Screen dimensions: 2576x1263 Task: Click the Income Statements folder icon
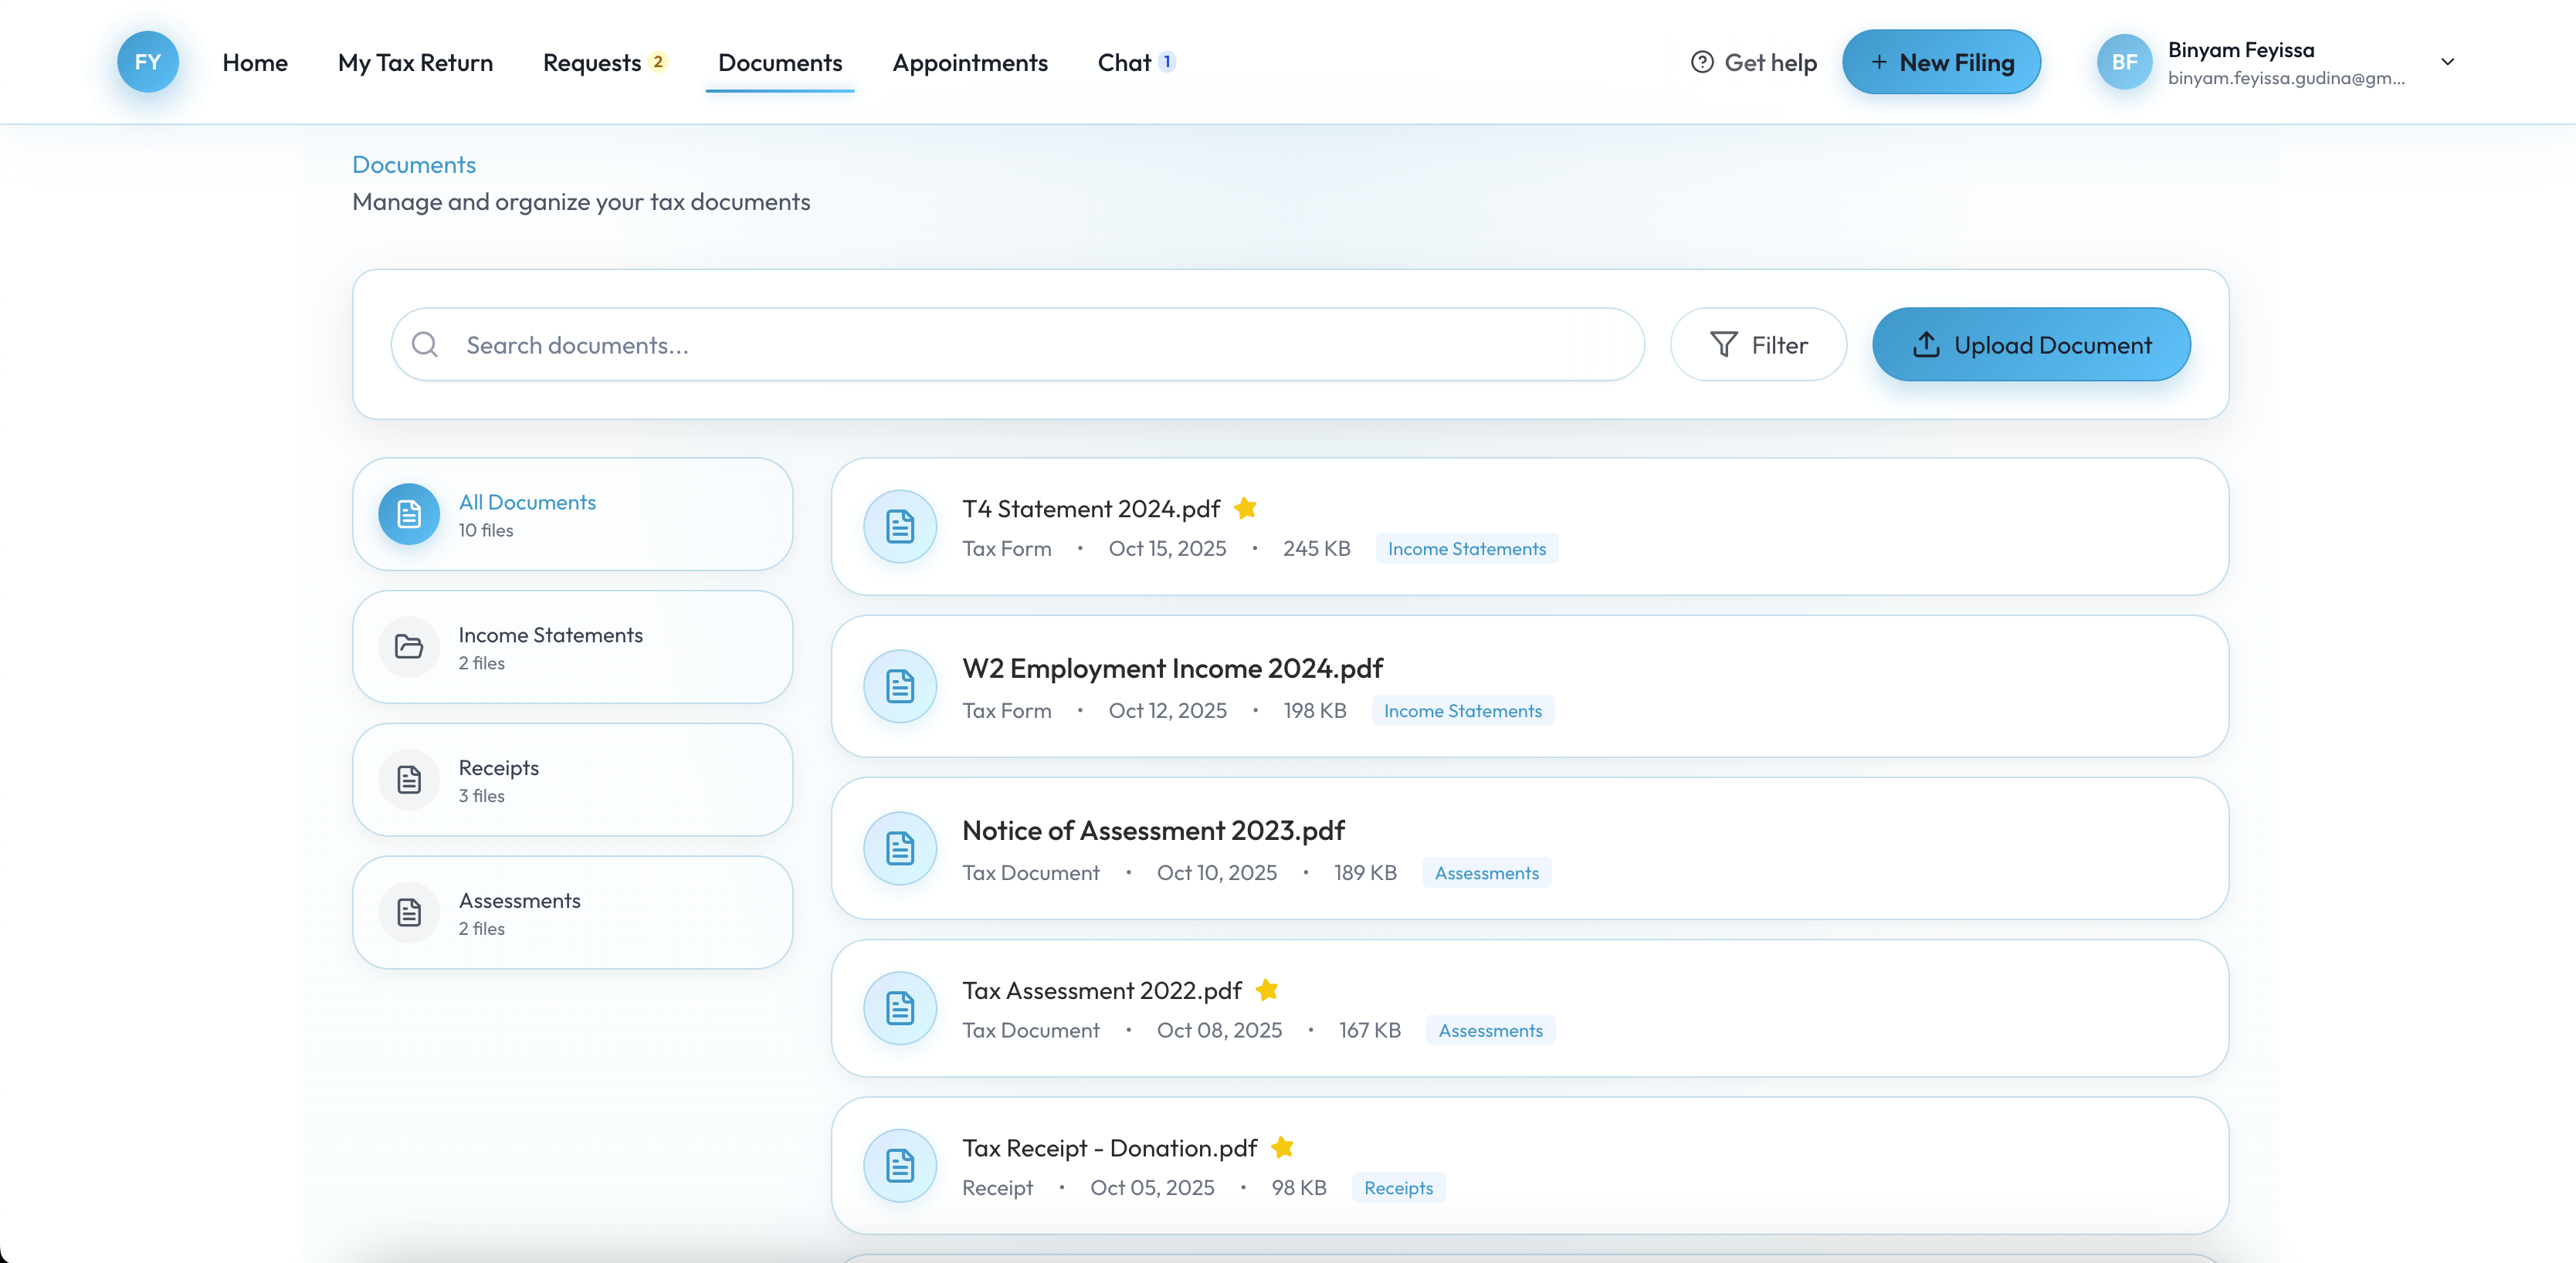[409, 647]
